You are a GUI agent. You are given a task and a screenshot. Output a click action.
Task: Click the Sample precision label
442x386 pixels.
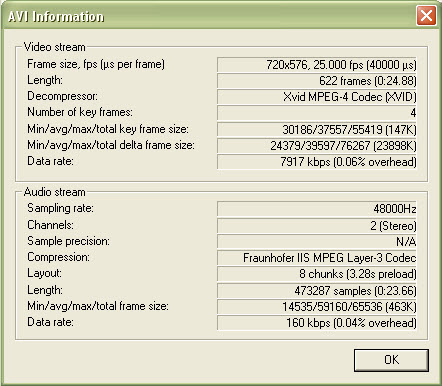coord(68,241)
